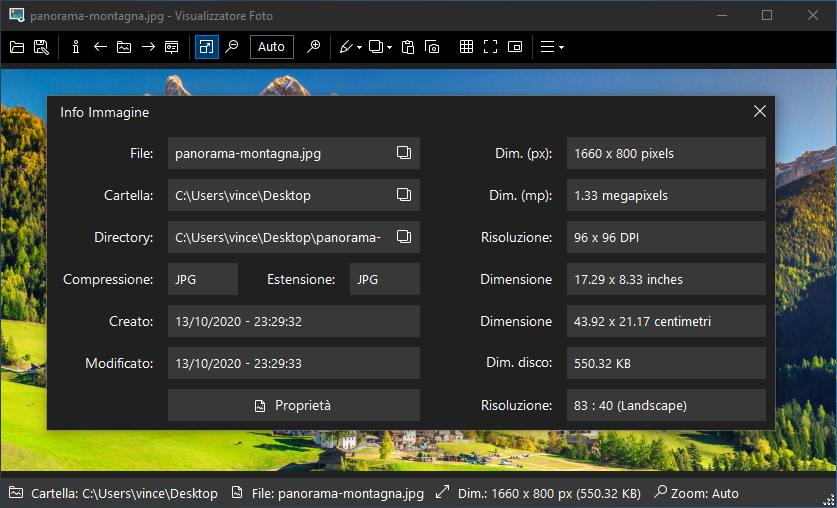Image resolution: width=837 pixels, height=508 pixels.
Task: Maximize the Visualizzatore Foto window
Action: point(767,15)
